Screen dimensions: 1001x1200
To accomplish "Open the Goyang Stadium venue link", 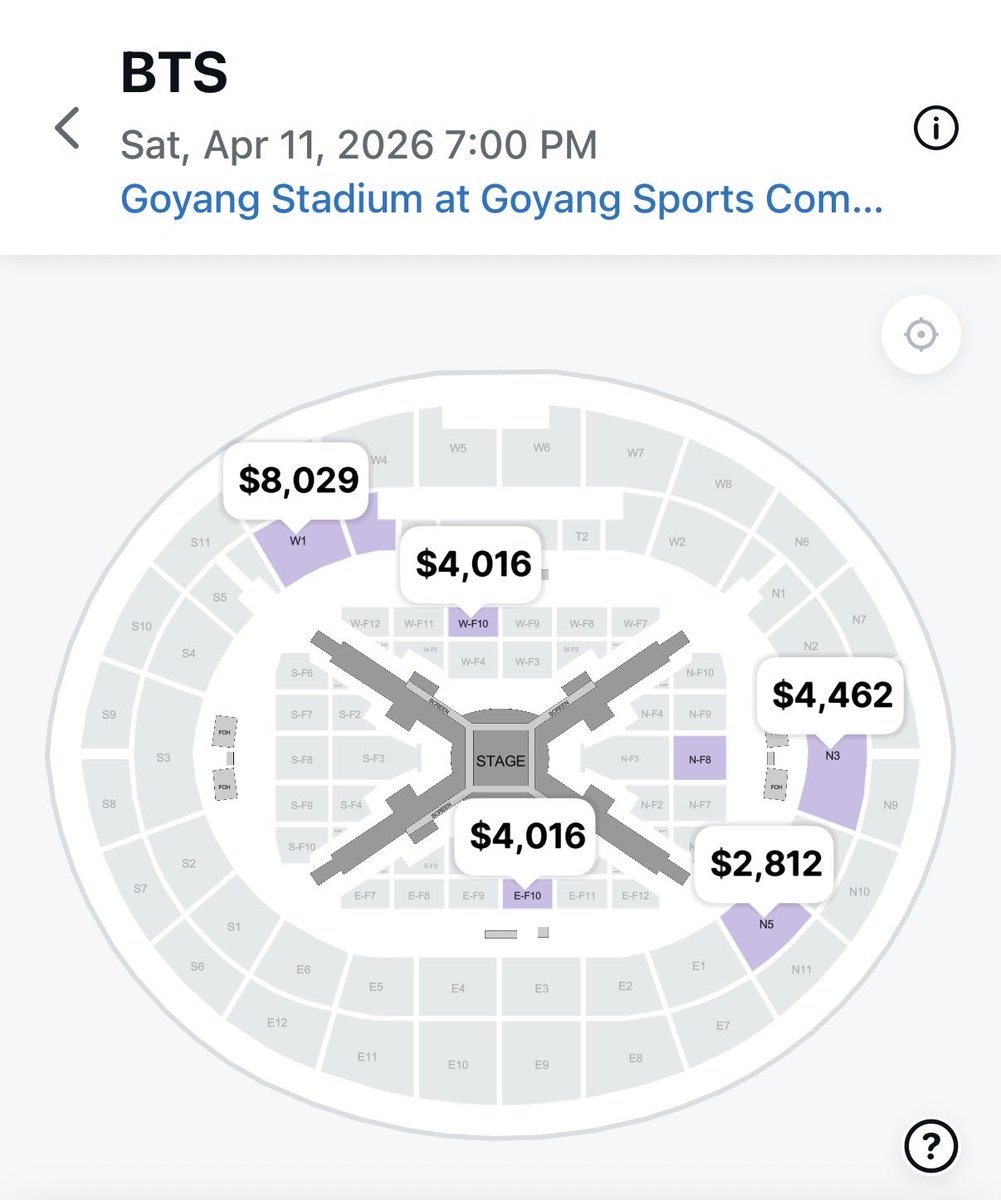I will (501, 199).
